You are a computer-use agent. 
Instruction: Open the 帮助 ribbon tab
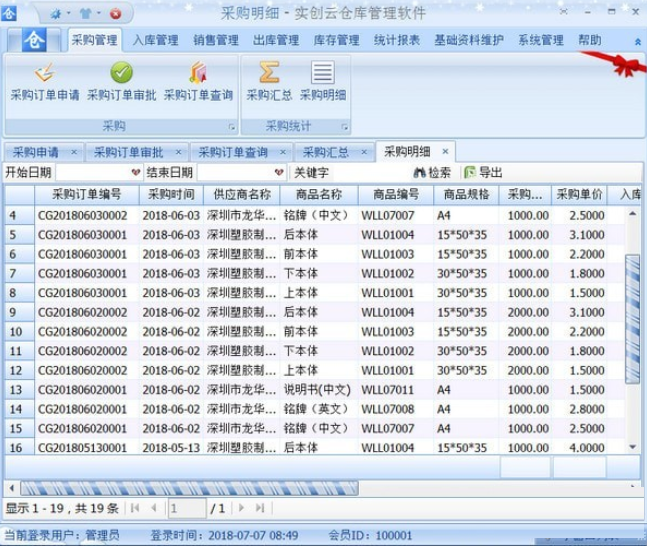590,40
